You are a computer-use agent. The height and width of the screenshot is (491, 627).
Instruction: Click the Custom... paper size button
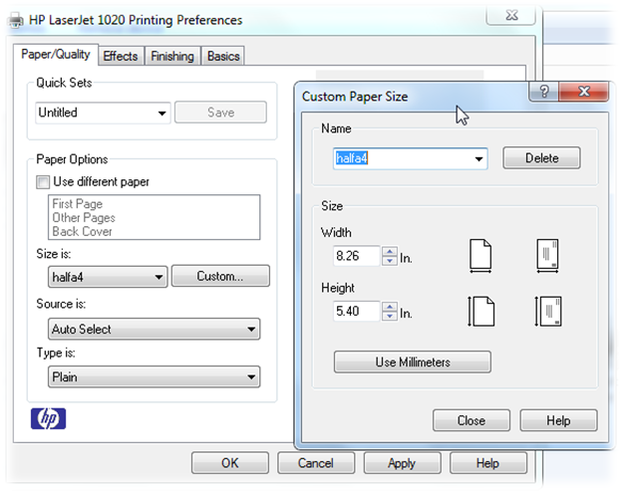[x=220, y=276]
